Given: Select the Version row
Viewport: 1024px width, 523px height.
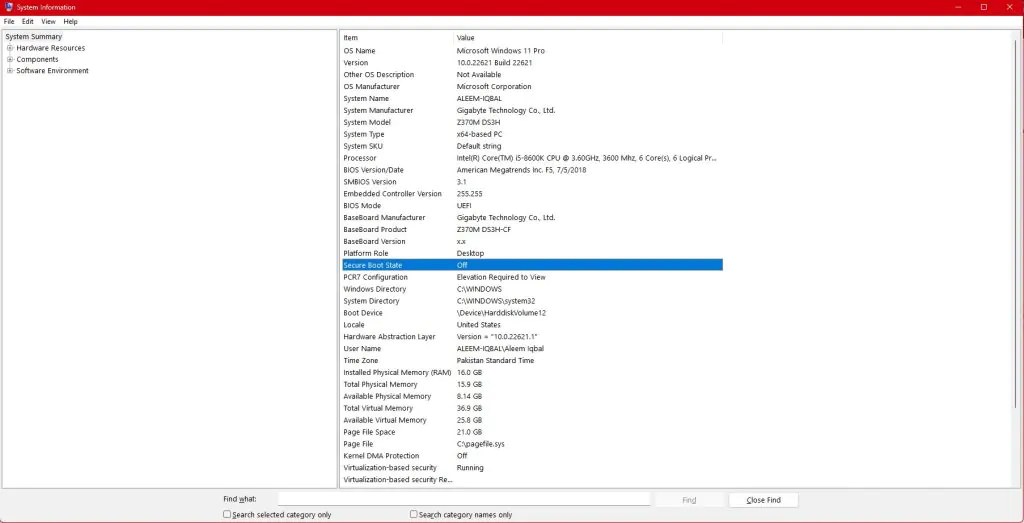Looking at the screenshot, I should (x=532, y=63).
